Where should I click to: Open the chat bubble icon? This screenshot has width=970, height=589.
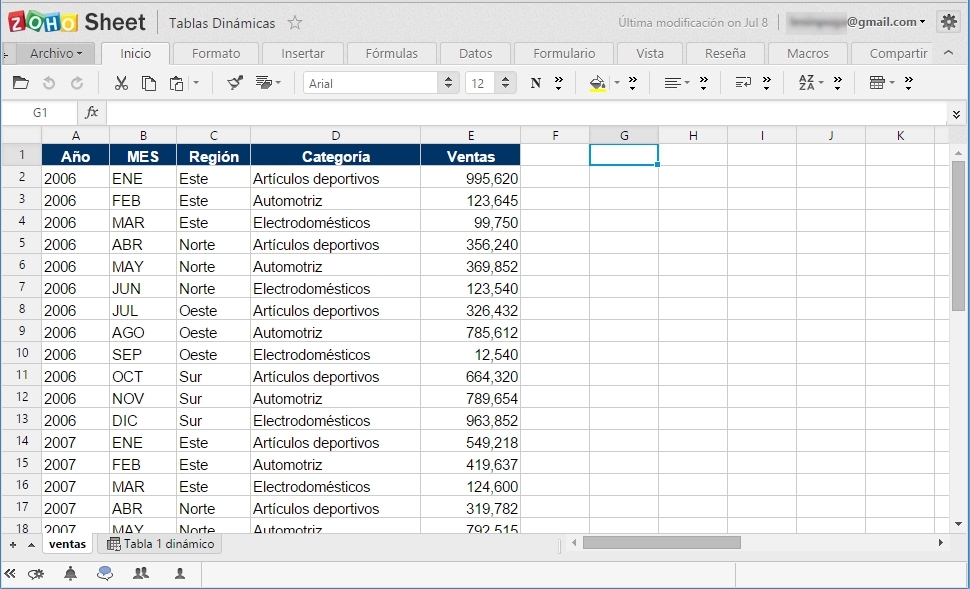click(x=104, y=574)
